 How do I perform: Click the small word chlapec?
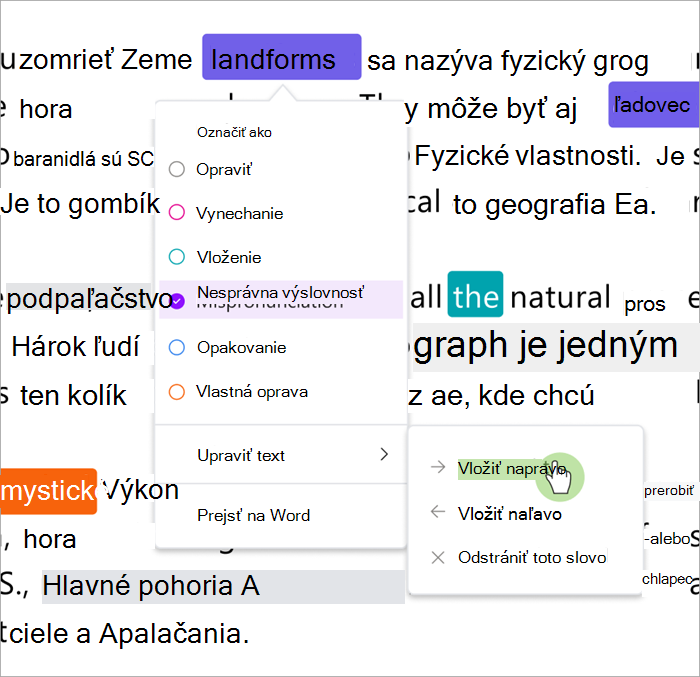point(667,579)
